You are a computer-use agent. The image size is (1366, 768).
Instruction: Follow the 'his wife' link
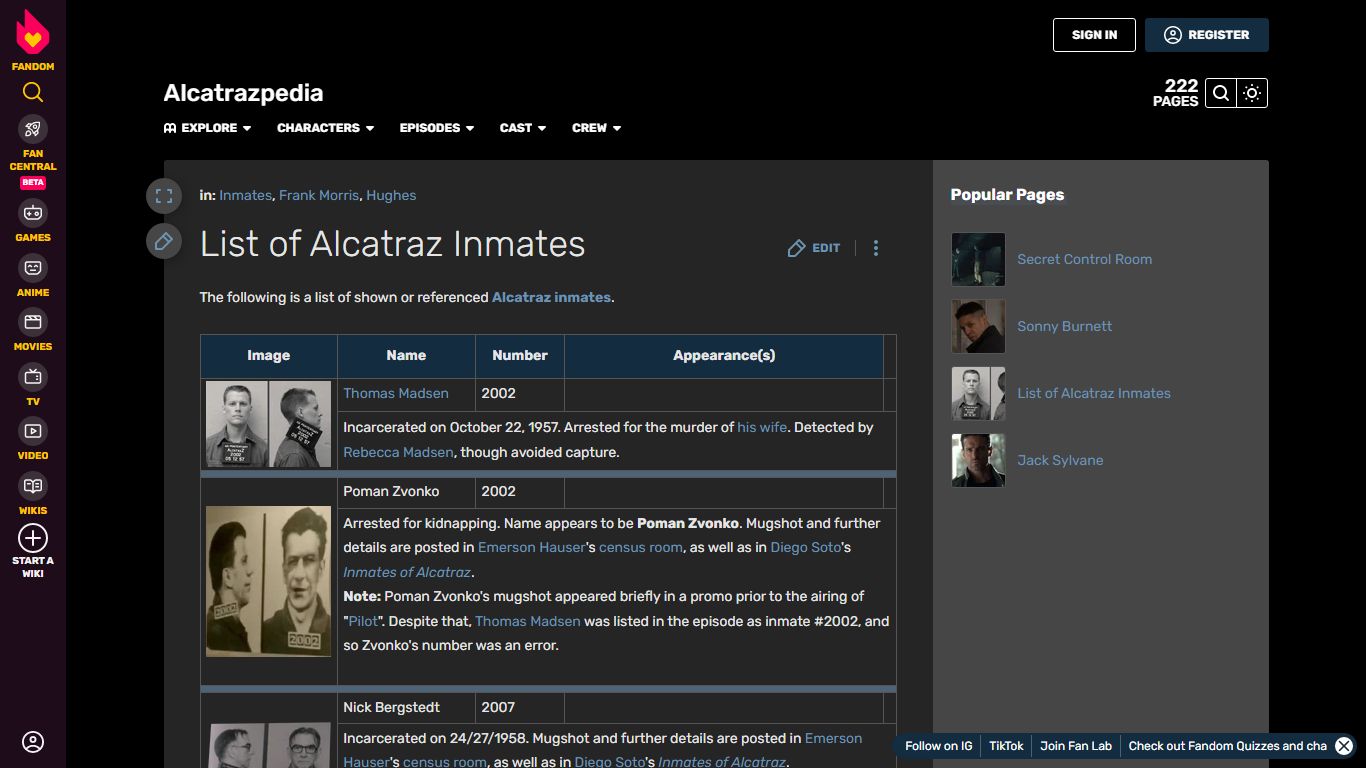[762, 427]
